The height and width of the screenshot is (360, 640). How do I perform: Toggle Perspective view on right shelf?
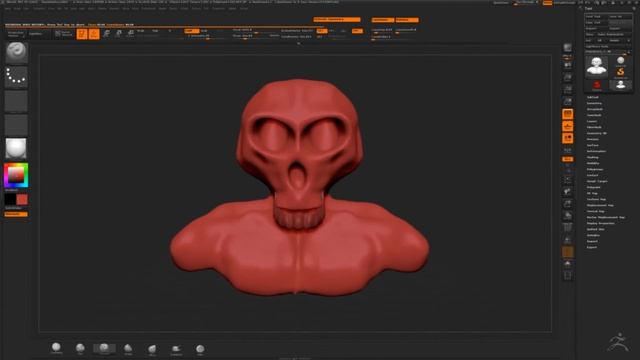click(567, 114)
